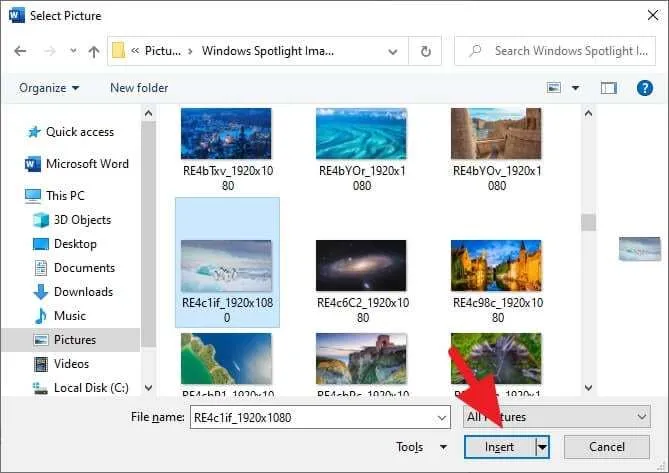Select RE4bTxv_1920x1080 night city thumbnail
The image size is (669, 473).
[x=226, y=133]
